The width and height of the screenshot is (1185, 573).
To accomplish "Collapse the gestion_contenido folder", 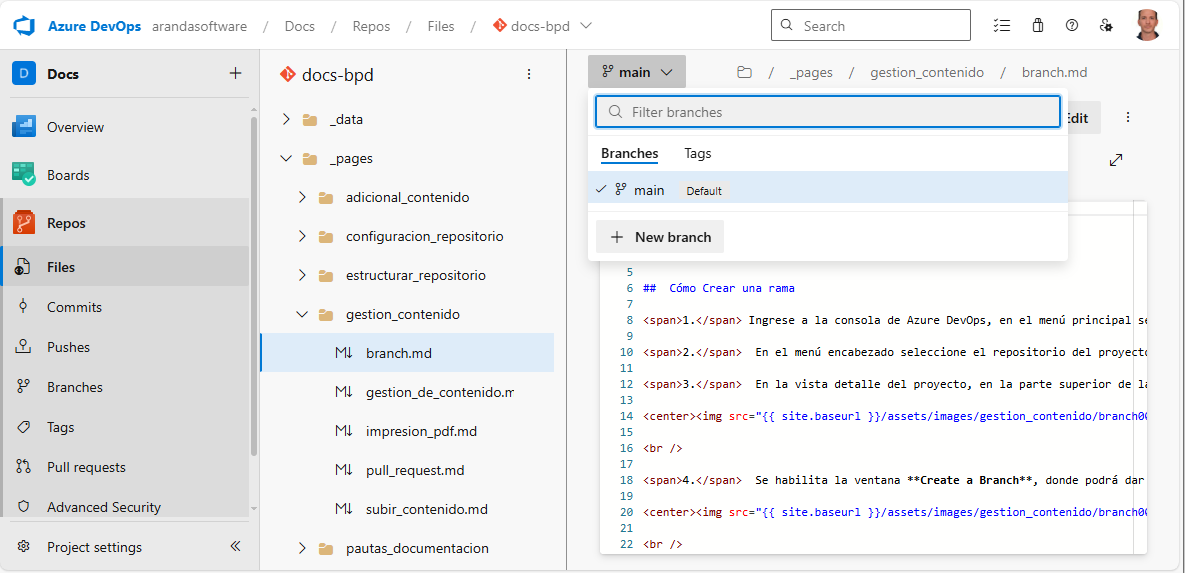I will pyautogui.click(x=302, y=314).
